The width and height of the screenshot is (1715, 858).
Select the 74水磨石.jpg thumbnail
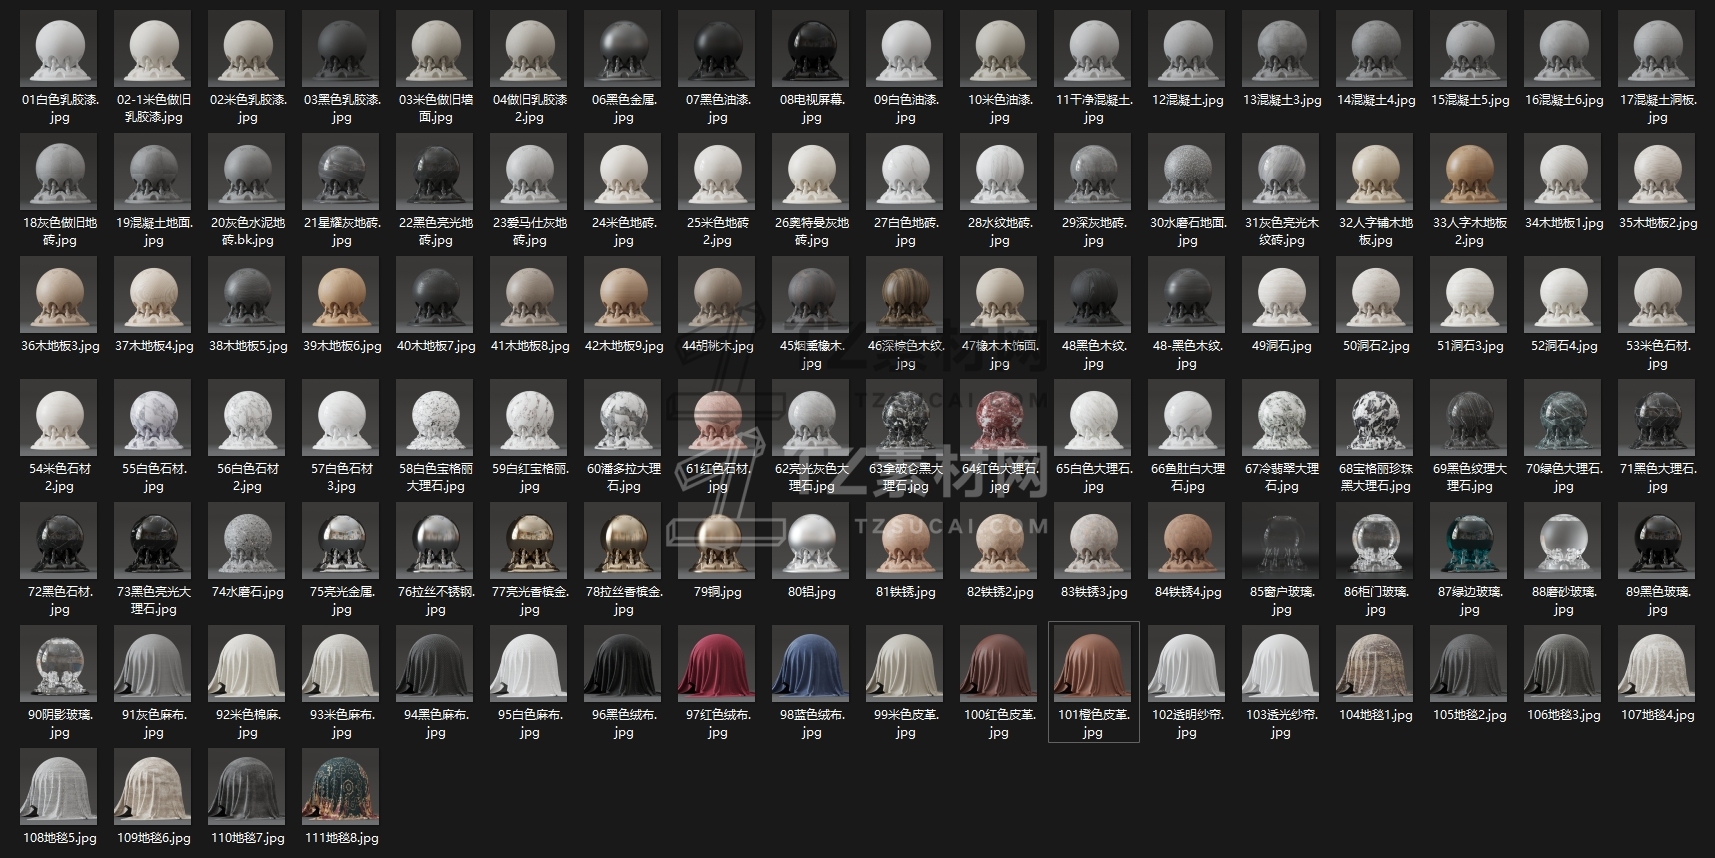click(x=247, y=541)
